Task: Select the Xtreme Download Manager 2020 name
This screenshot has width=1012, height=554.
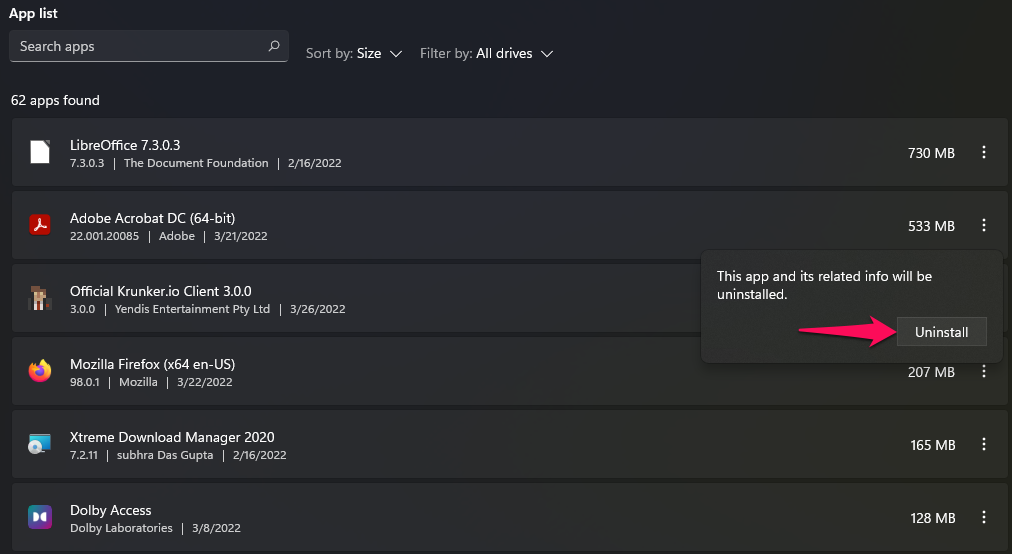Action: [x=172, y=437]
